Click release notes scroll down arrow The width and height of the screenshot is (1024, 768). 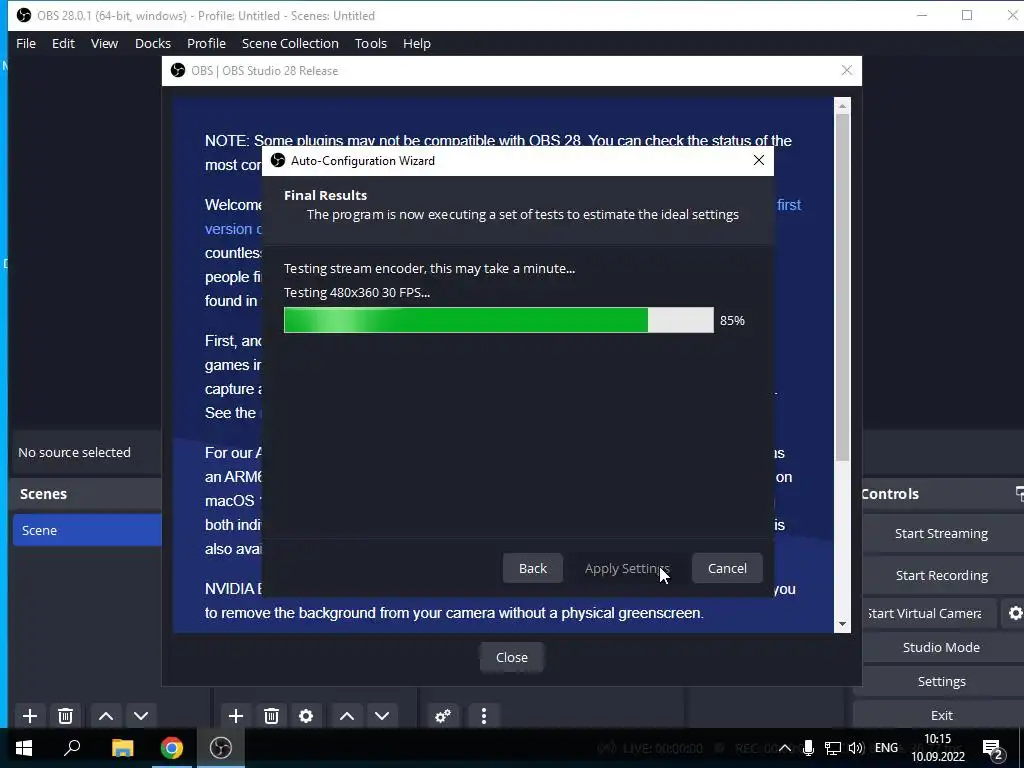pyautogui.click(x=842, y=624)
